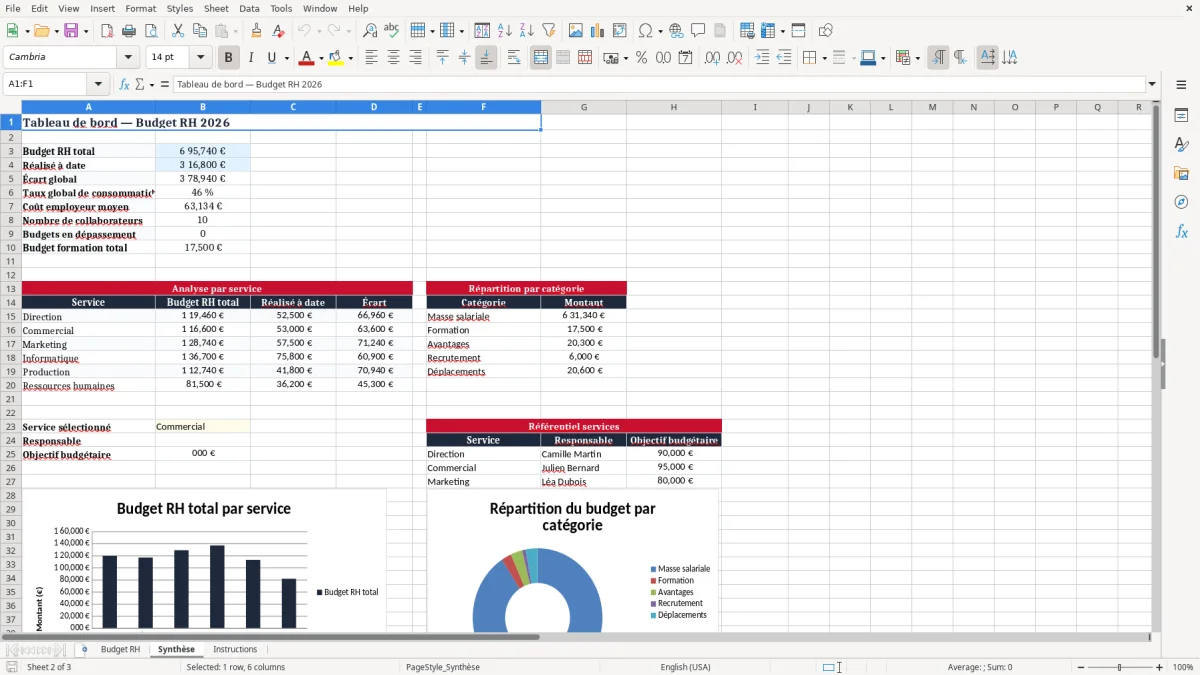Open the Format menu
This screenshot has height=675, width=1200.
coord(140,8)
